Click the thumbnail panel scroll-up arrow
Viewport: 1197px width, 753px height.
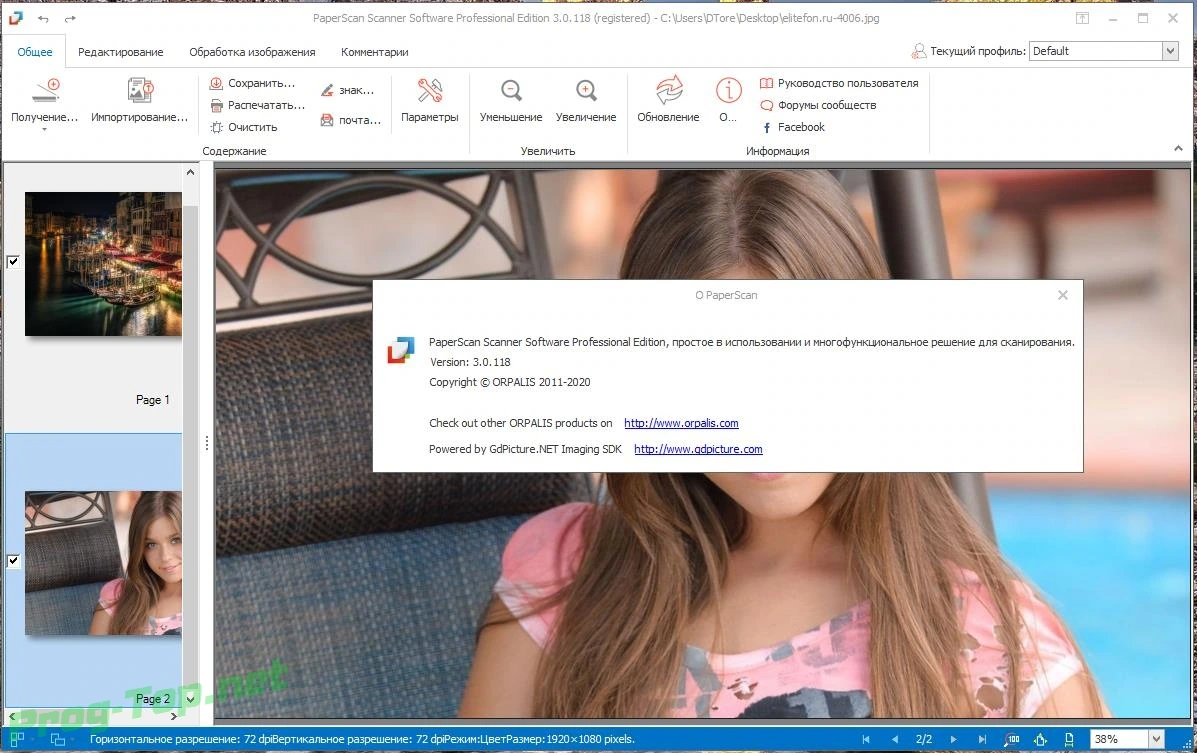pos(191,173)
